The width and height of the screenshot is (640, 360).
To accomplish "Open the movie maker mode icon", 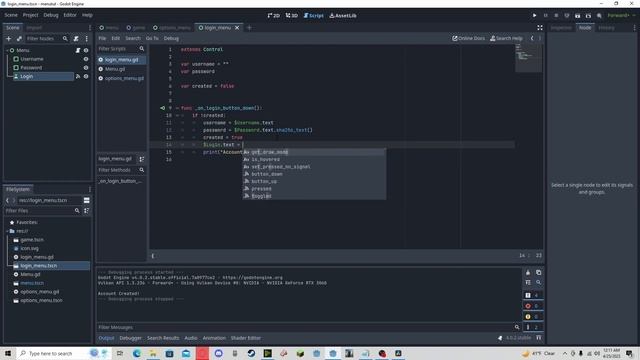I will click(x=599, y=16).
